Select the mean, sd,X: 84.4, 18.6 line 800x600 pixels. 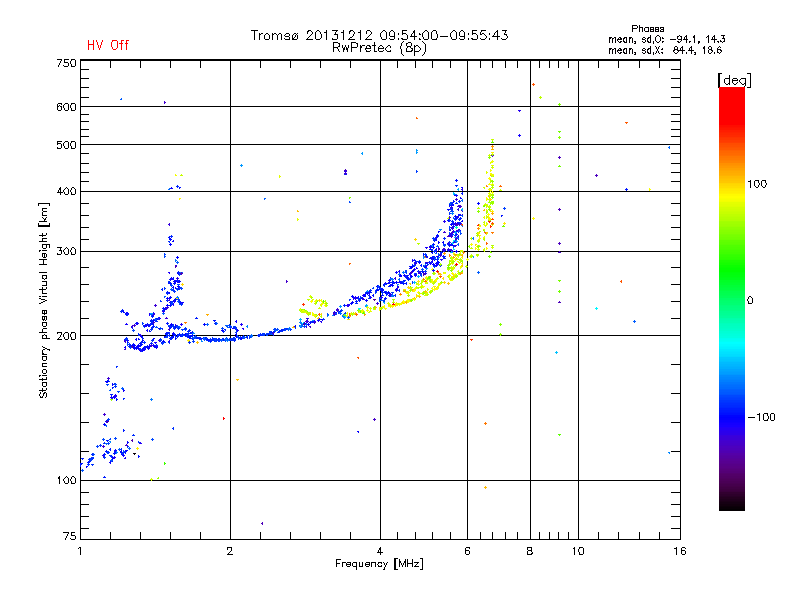coord(665,50)
